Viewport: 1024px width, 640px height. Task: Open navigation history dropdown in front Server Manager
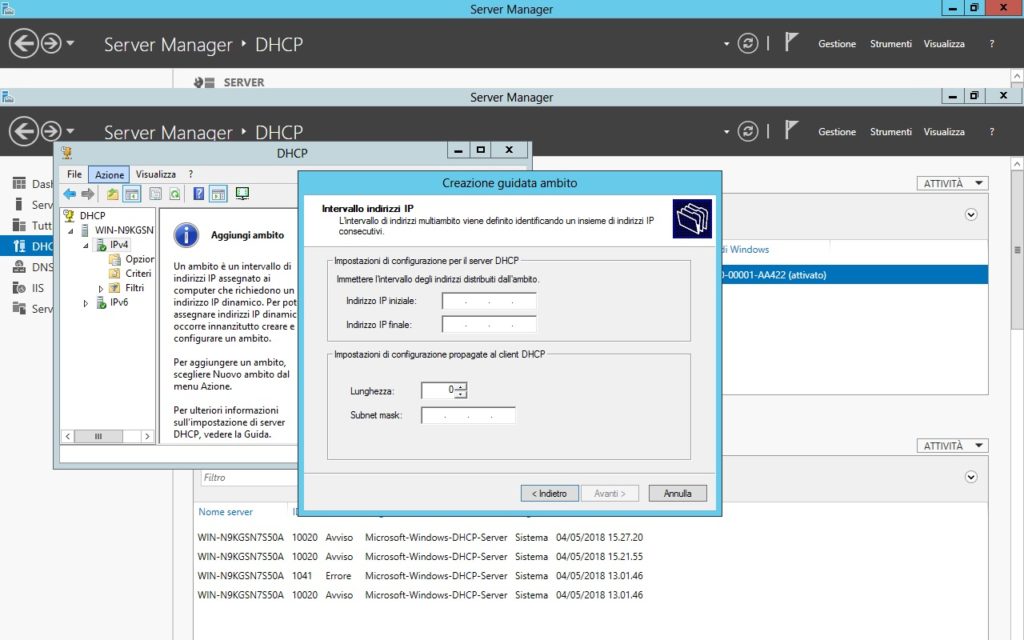click(x=70, y=131)
